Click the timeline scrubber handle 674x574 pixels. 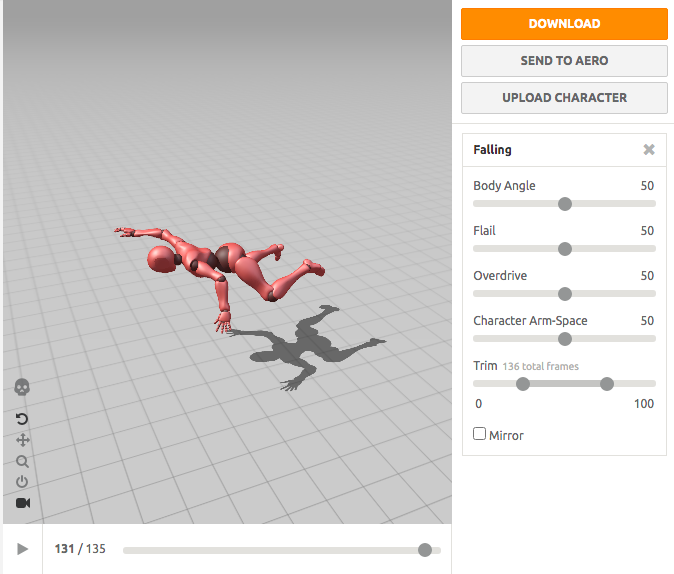[x=425, y=549]
